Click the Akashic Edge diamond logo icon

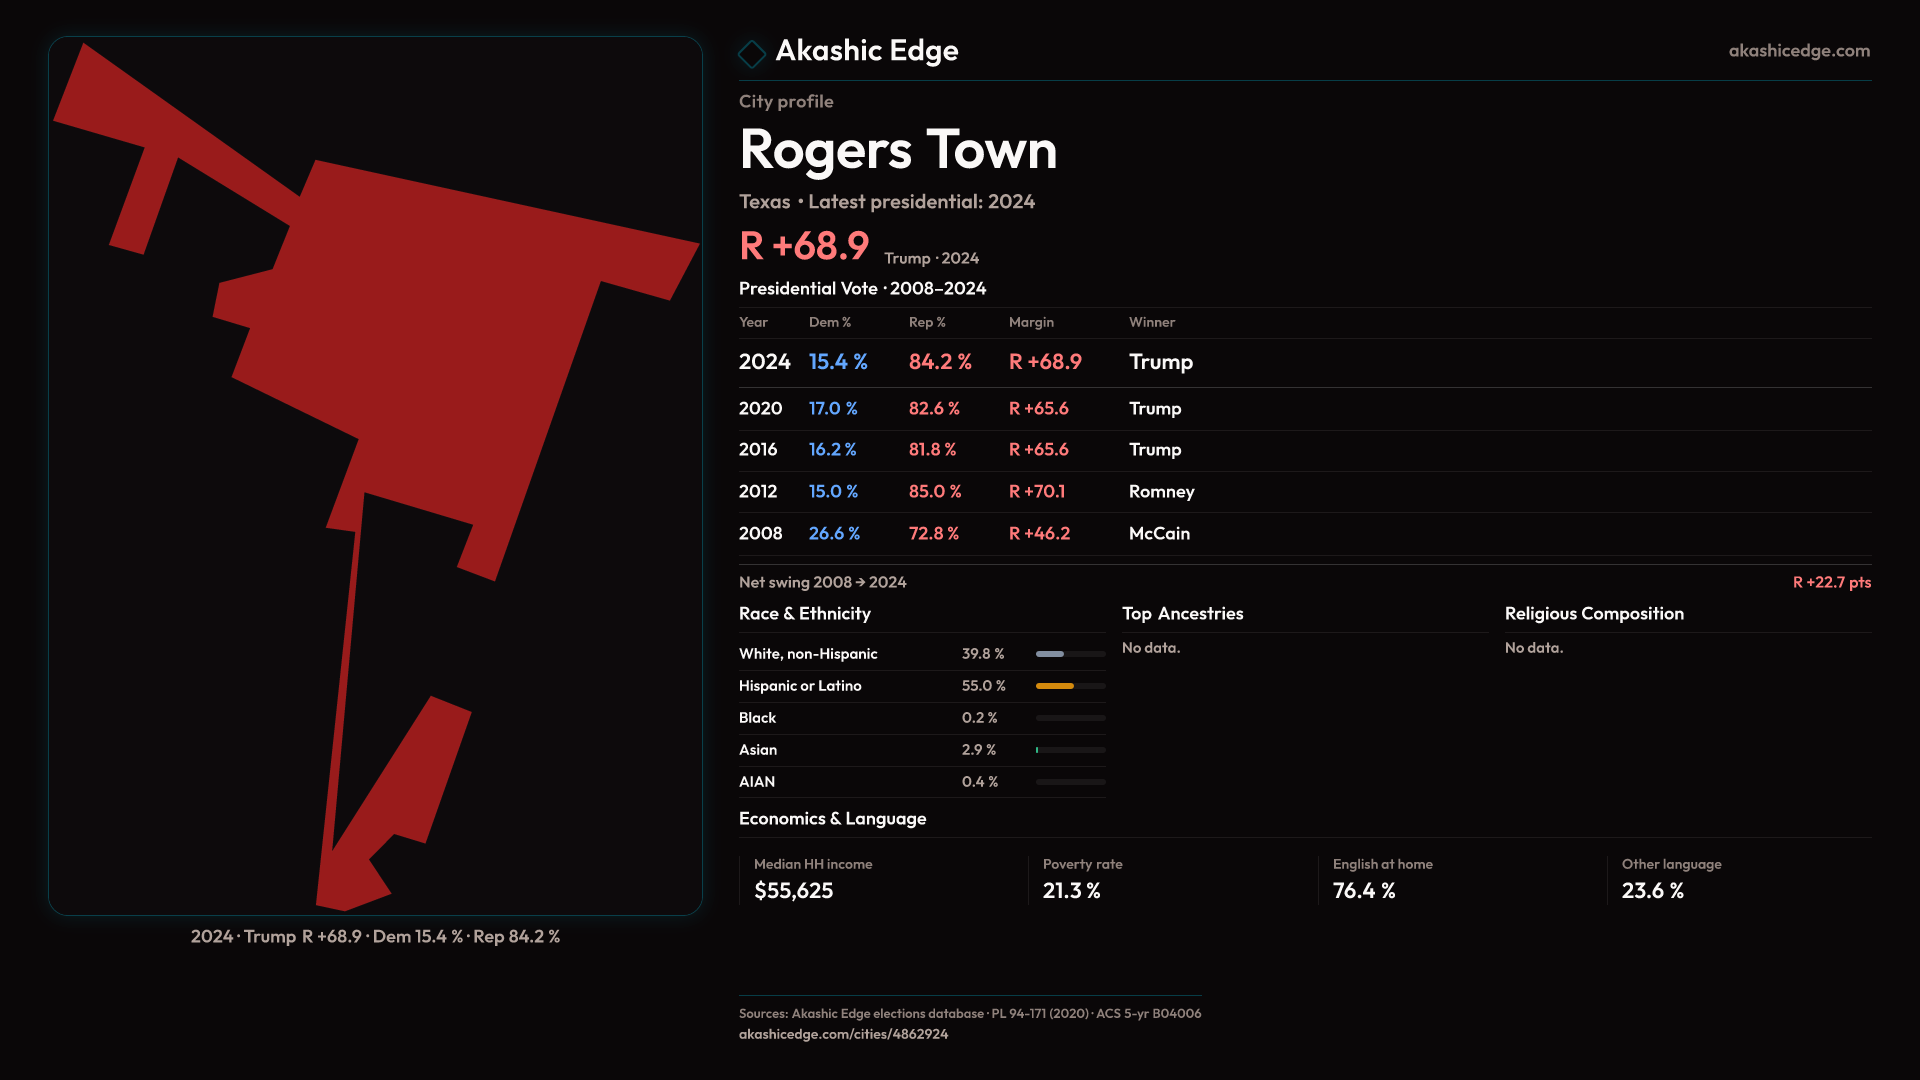[x=751, y=53]
